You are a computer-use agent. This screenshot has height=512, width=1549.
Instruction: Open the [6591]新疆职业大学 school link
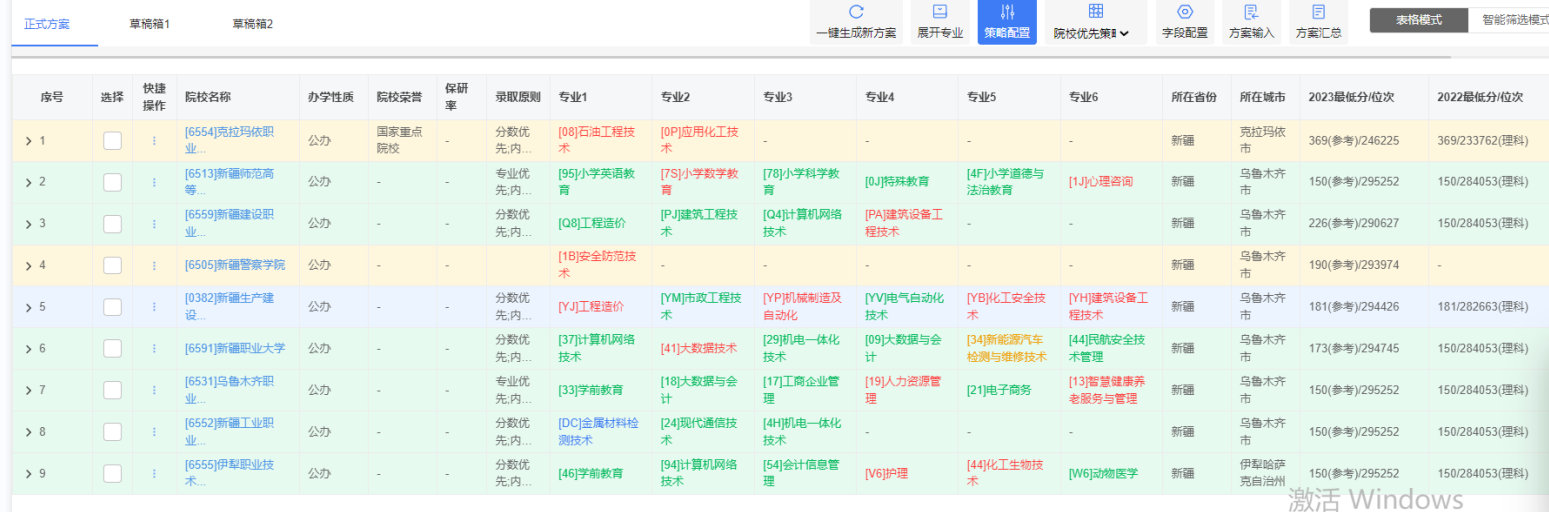coord(235,348)
